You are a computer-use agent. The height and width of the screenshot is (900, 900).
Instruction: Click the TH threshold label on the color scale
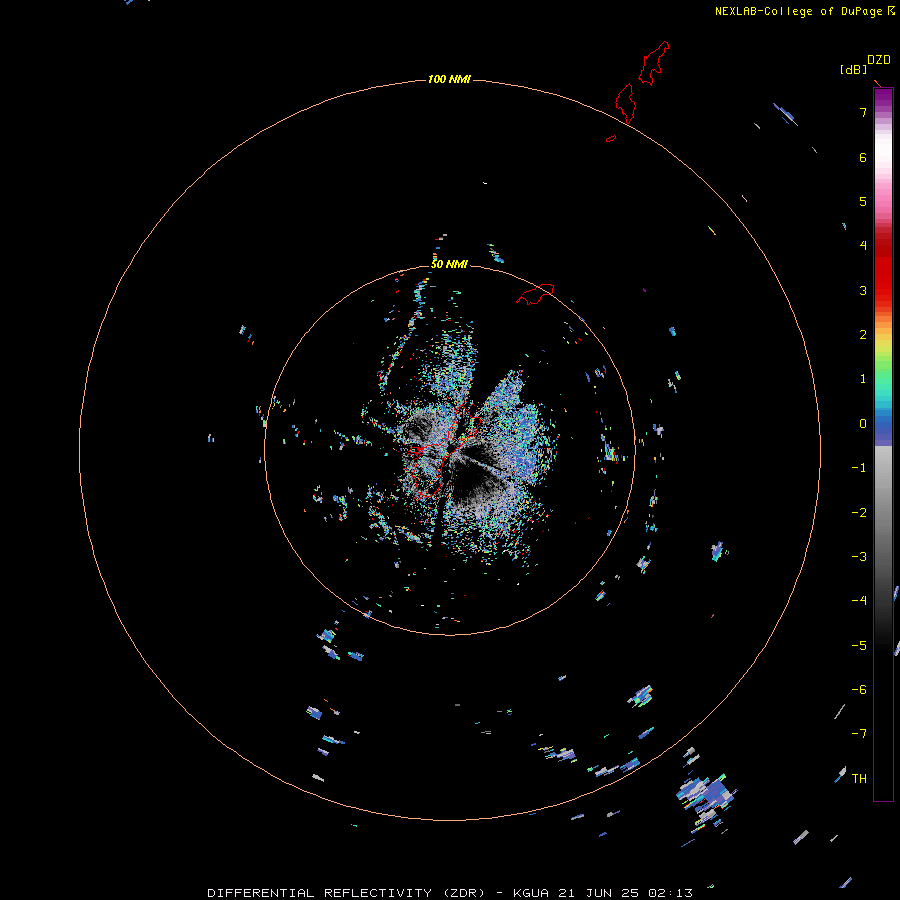click(859, 779)
